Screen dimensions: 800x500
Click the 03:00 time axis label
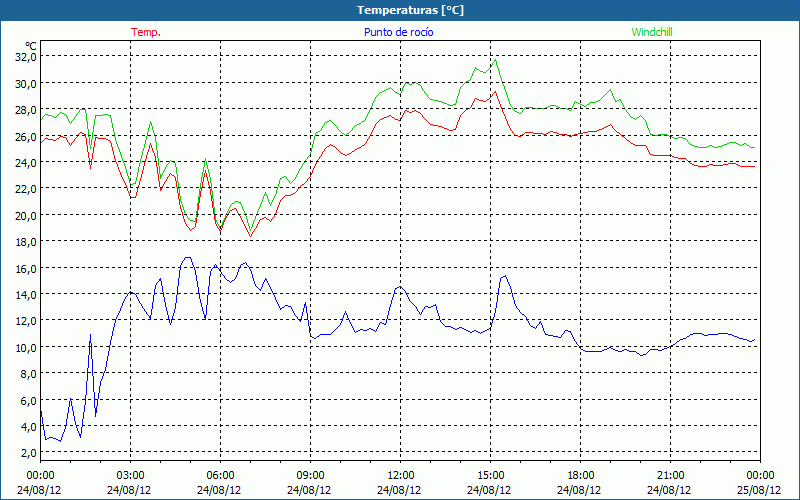pyautogui.click(x=130, y=476)
